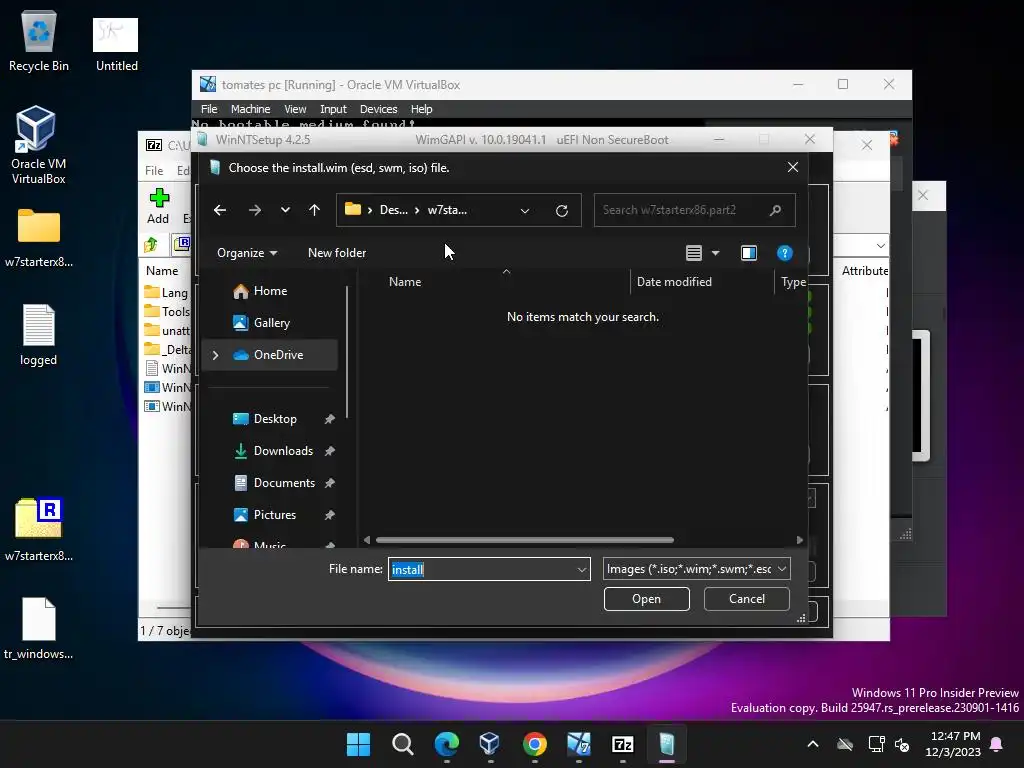Open Documents quick access folder
The width and height of the screenshot is (1024, 768).
click(x=274, y=483)
